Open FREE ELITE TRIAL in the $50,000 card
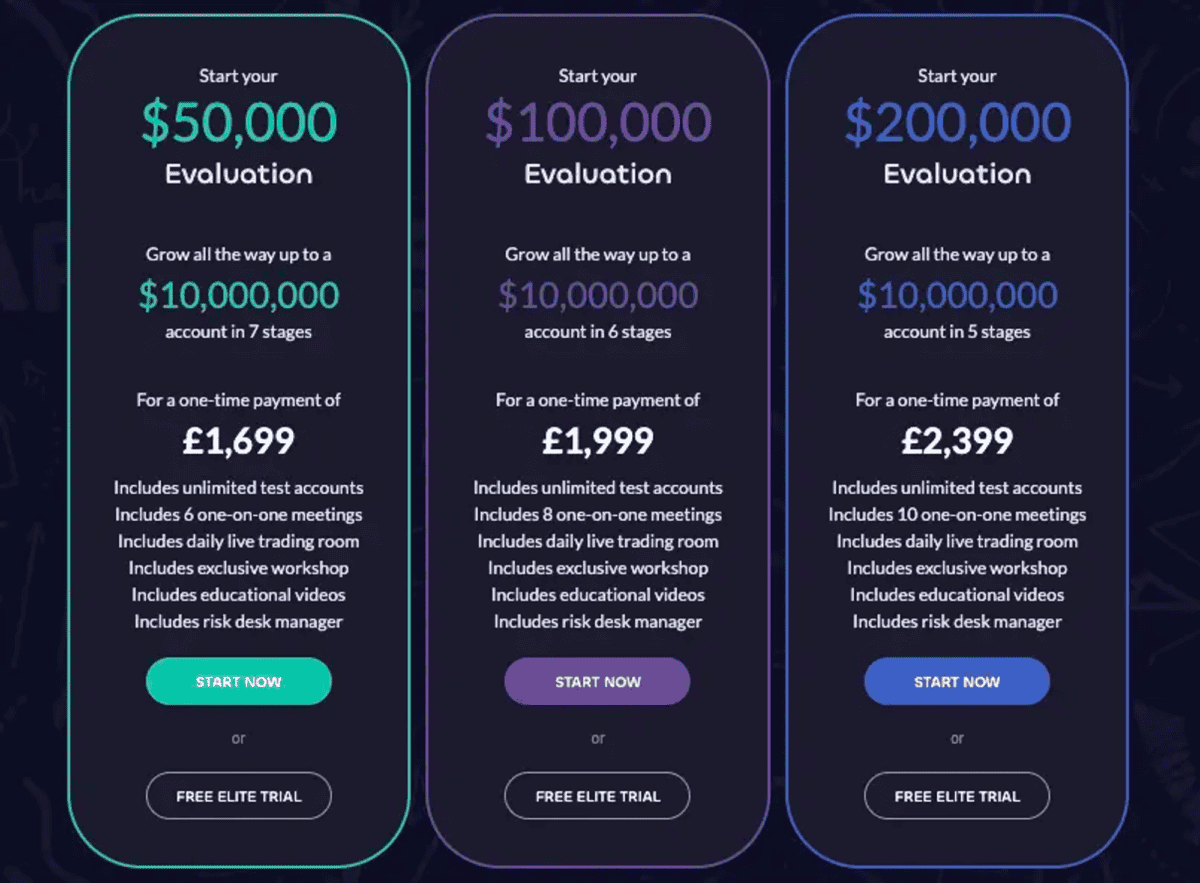The image size is (1200, 883). [x=238, y=796]
